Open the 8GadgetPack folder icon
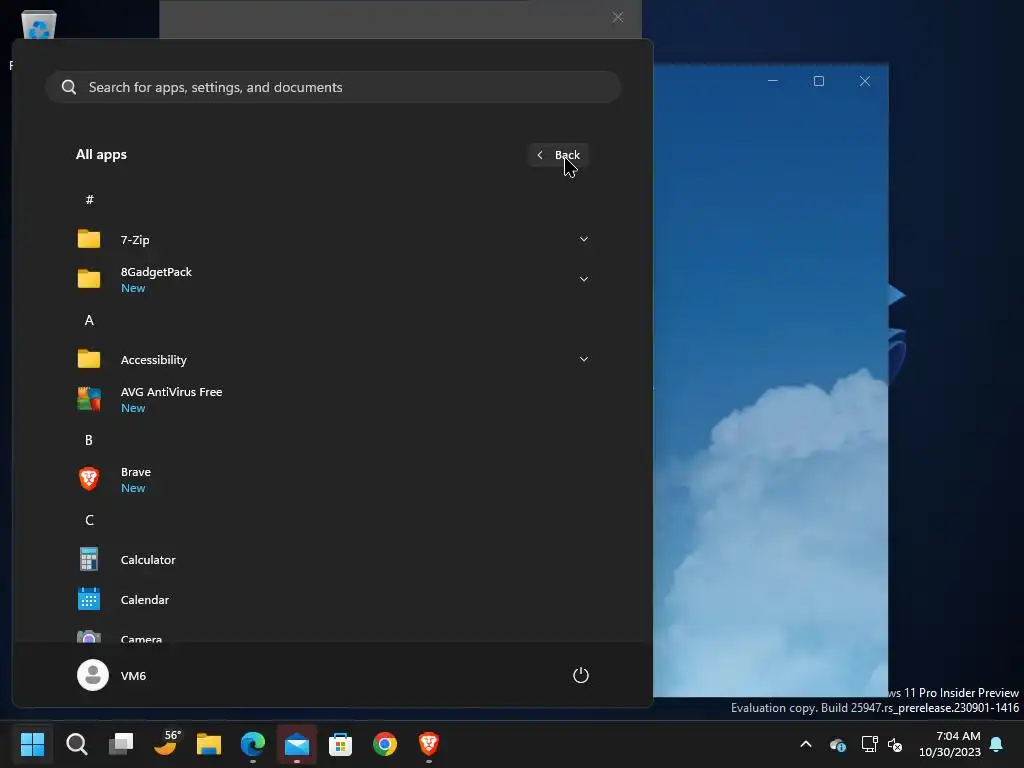 (89, 279)
